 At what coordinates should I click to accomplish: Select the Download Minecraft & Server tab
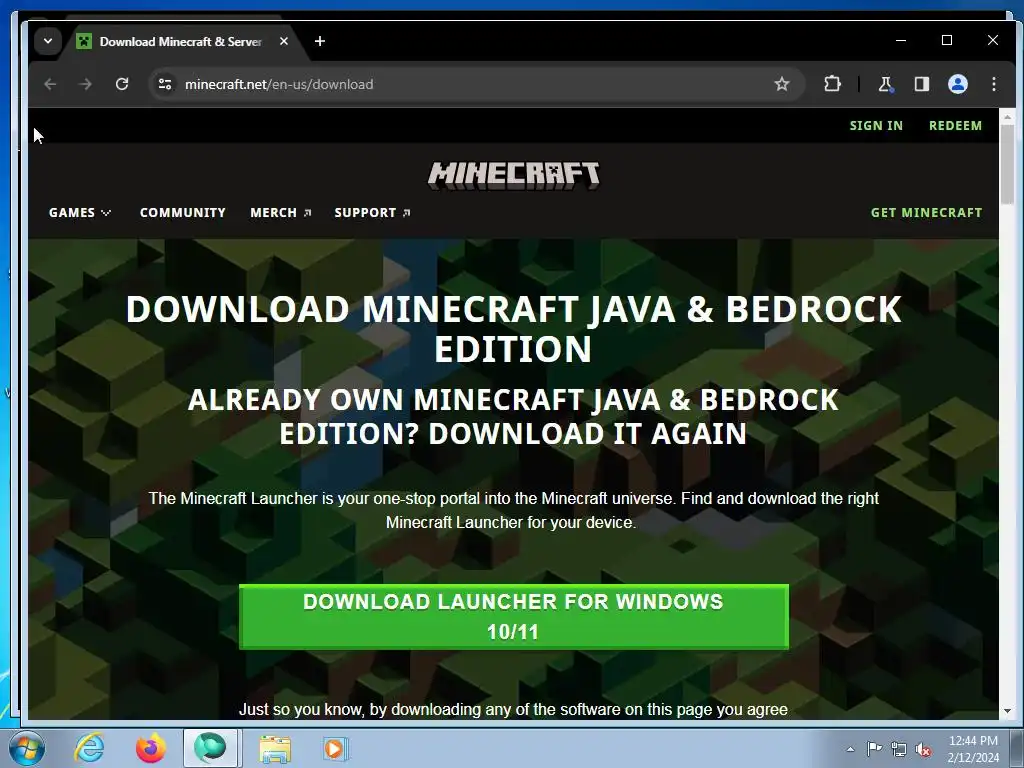(181, 42)
